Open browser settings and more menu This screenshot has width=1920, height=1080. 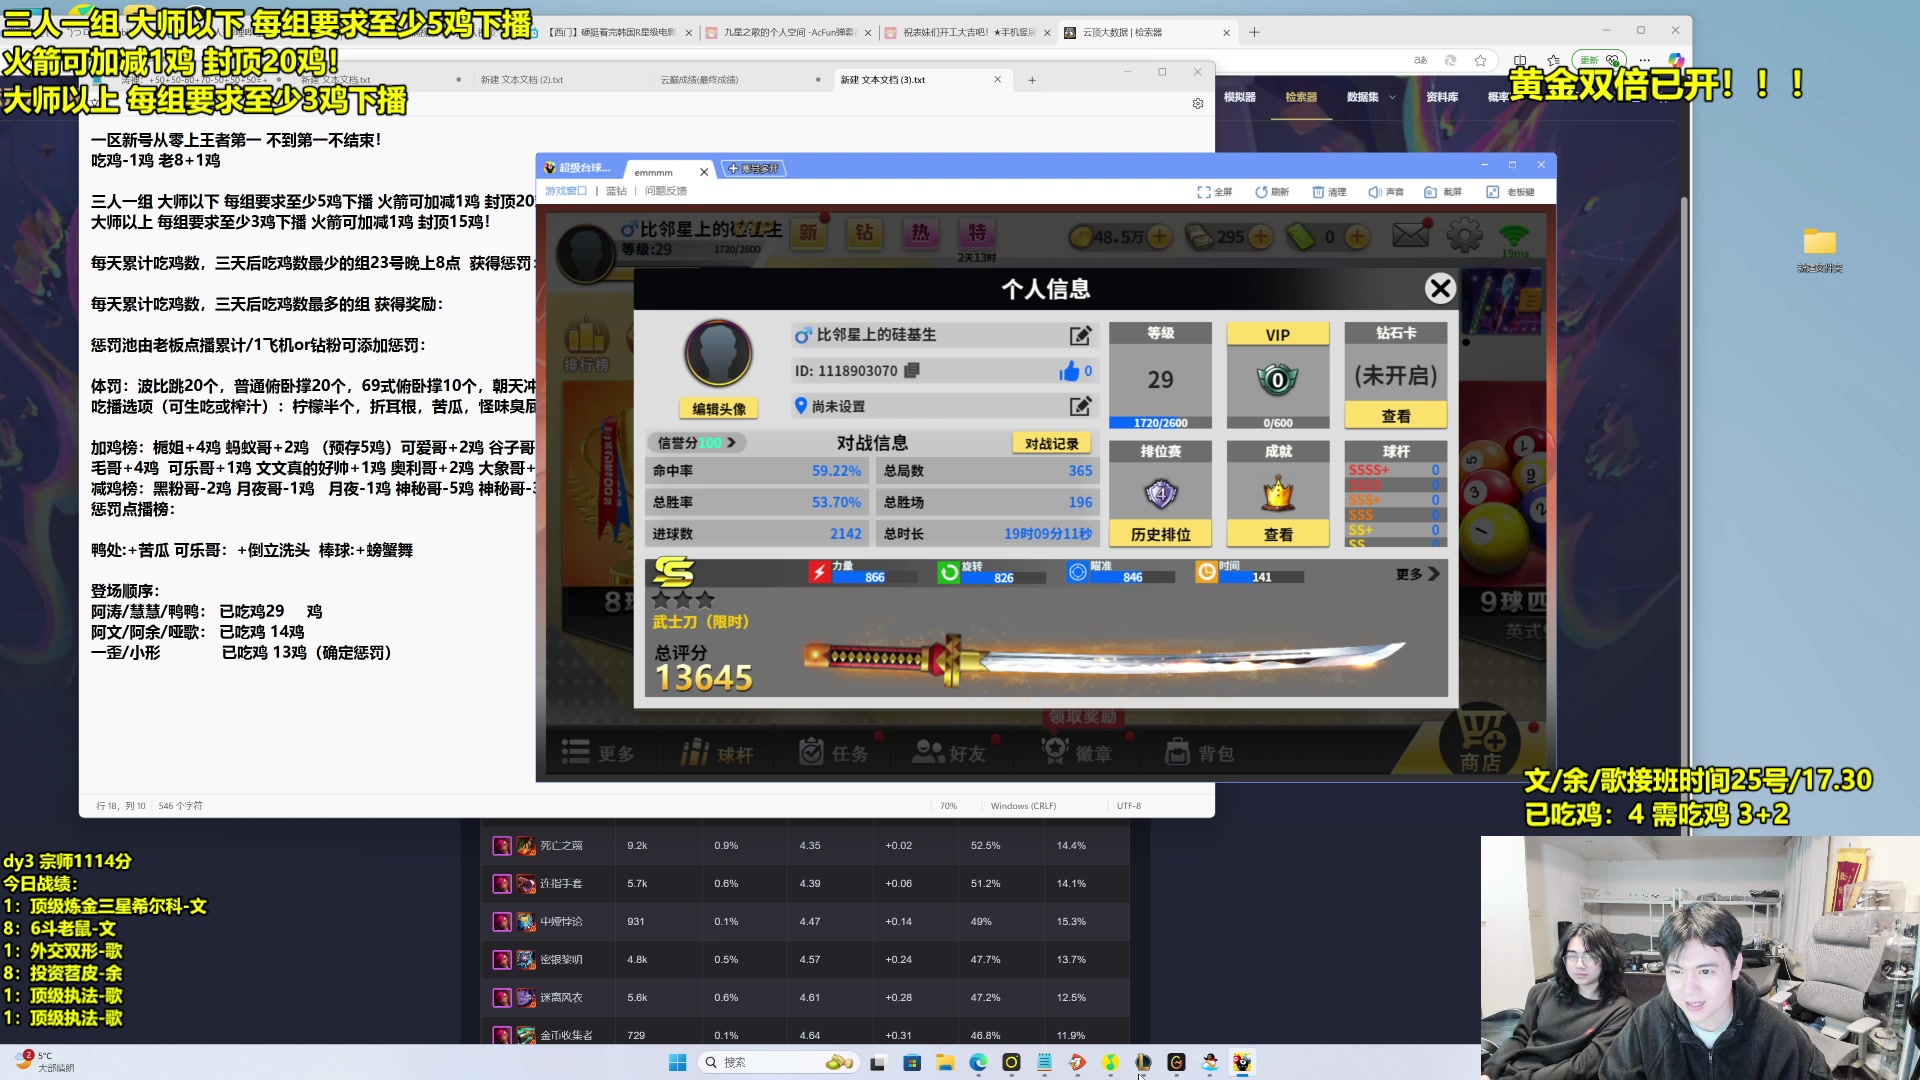click(x=1645, y=61)
